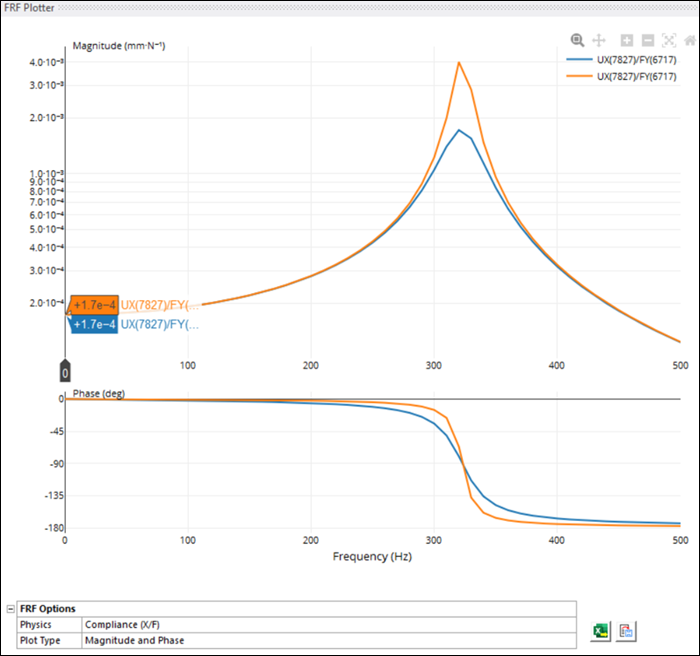Click the Zoom out minus icon
Image resolution: width=700 pixels, height=656 pixels.
pos(648,40)
